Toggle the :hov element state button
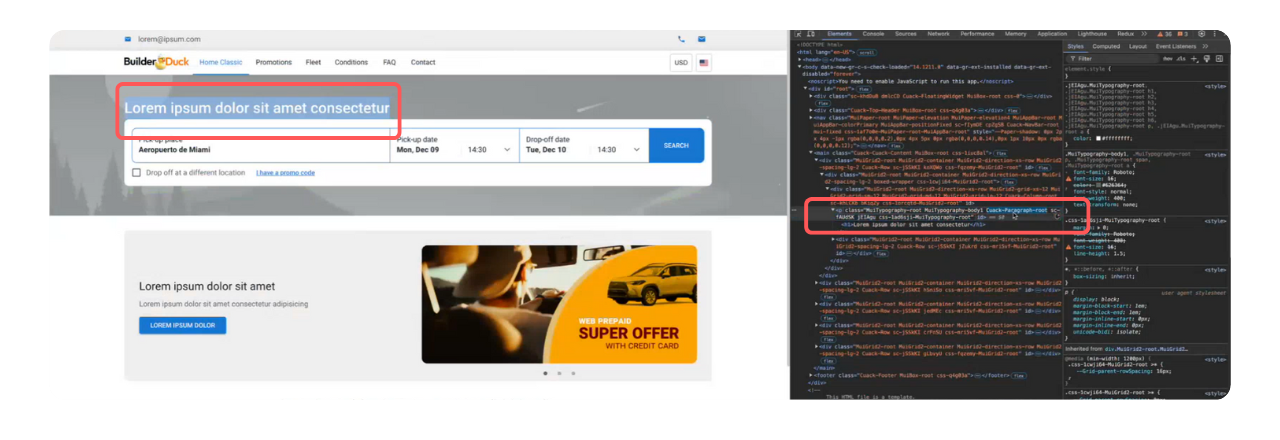The image size is (1280, 440). coord(1167,59)
